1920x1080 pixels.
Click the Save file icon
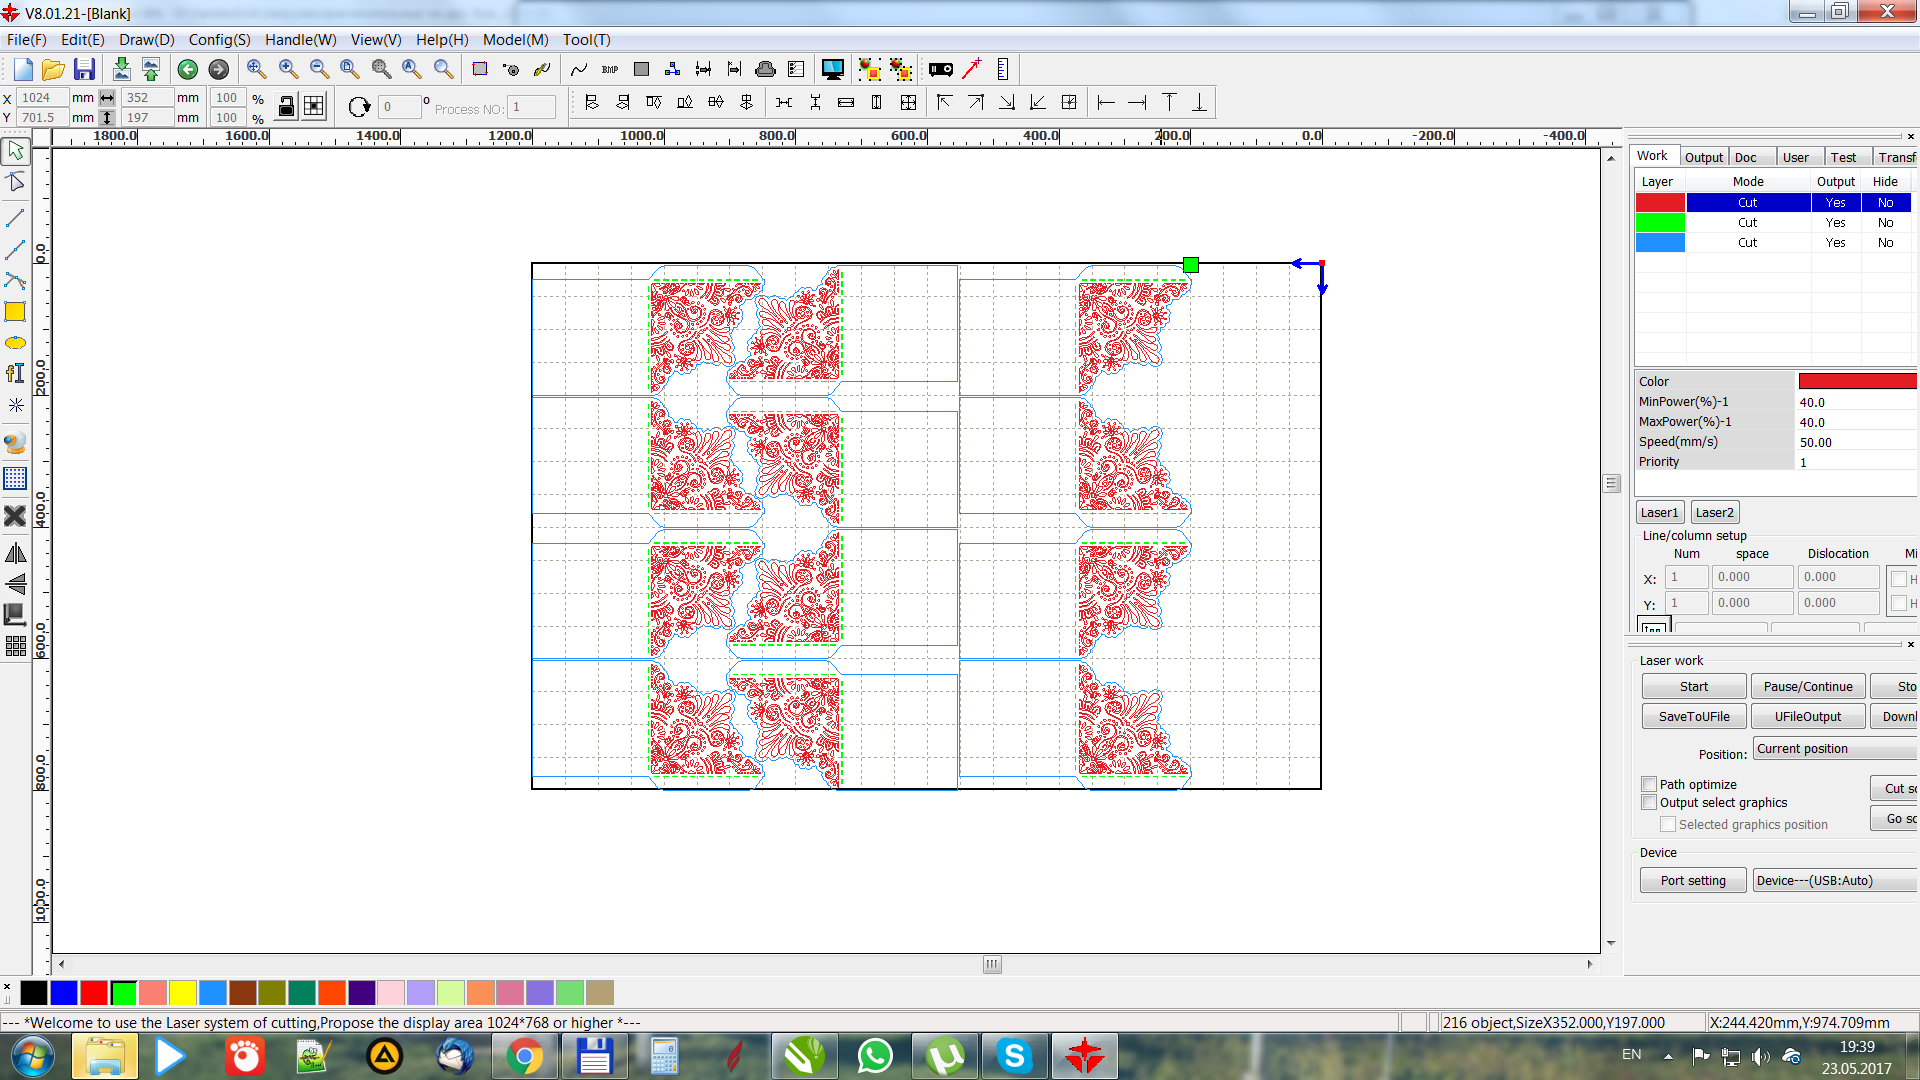pos(85,69)
